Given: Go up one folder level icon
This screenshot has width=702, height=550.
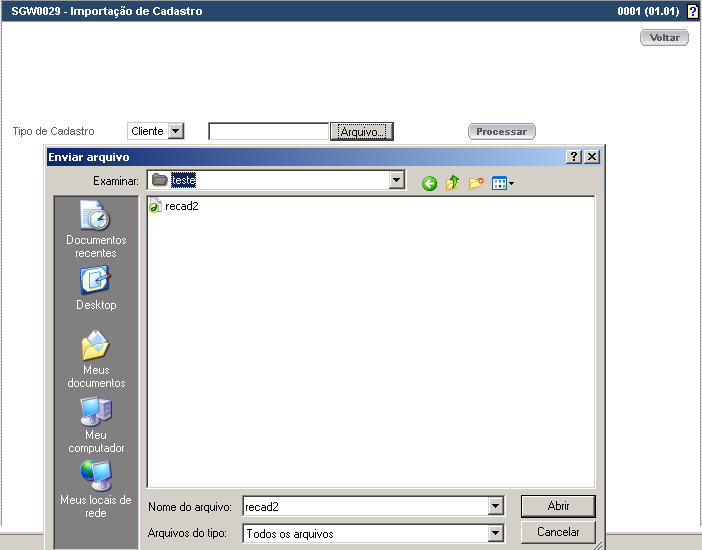Looking at the screenshot, I should [453, 183].
